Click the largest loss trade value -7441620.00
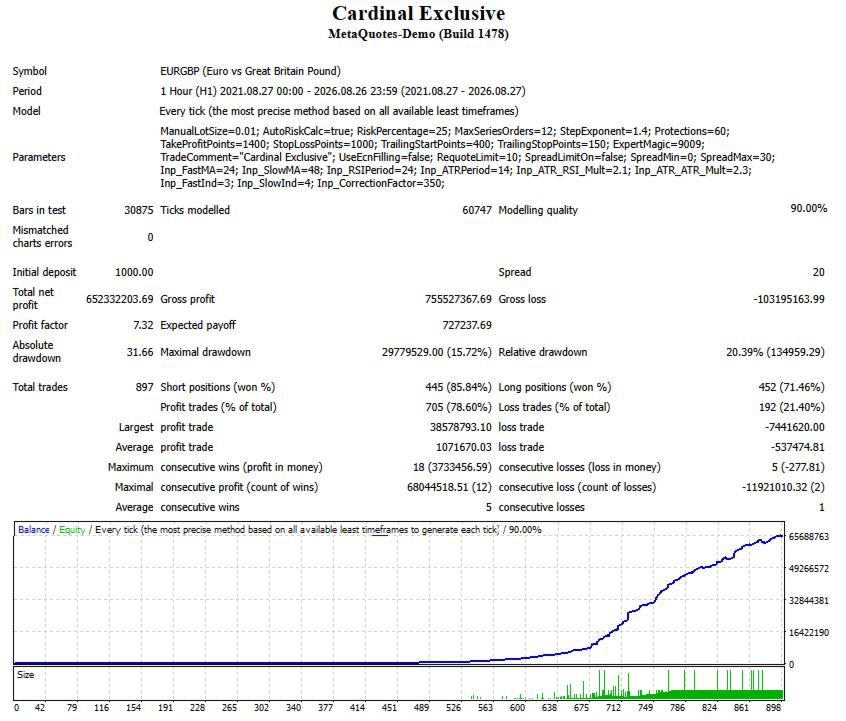 [795, 427]
